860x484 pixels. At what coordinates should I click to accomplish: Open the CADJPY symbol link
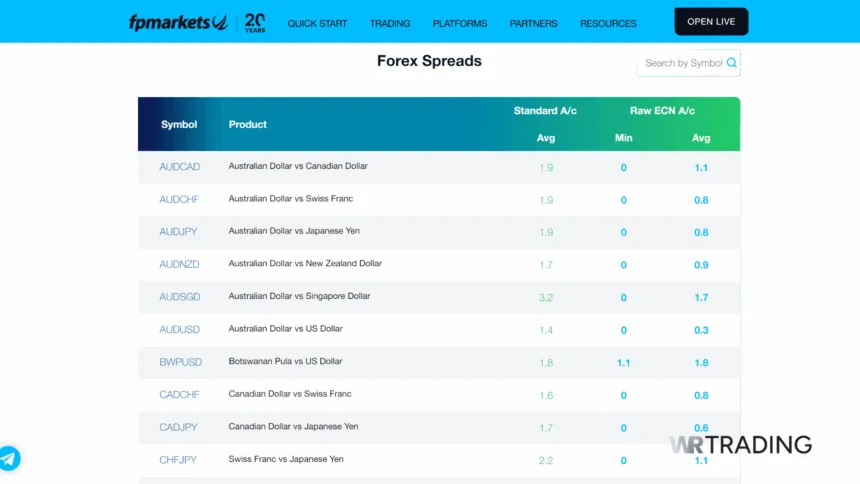[178, 427]
